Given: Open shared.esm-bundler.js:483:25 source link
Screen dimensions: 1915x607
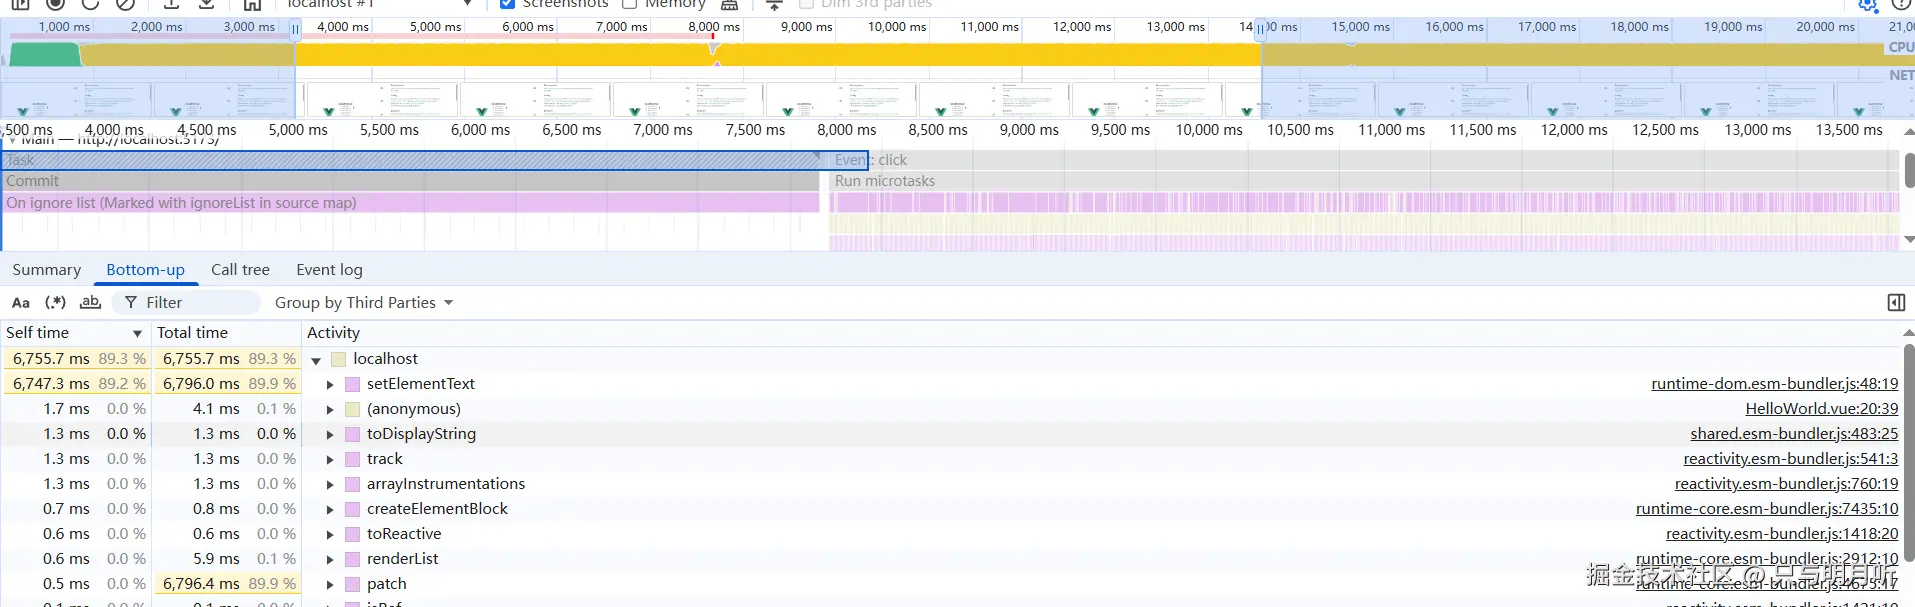Looking at the screenshot, I should pos(1794,433).
